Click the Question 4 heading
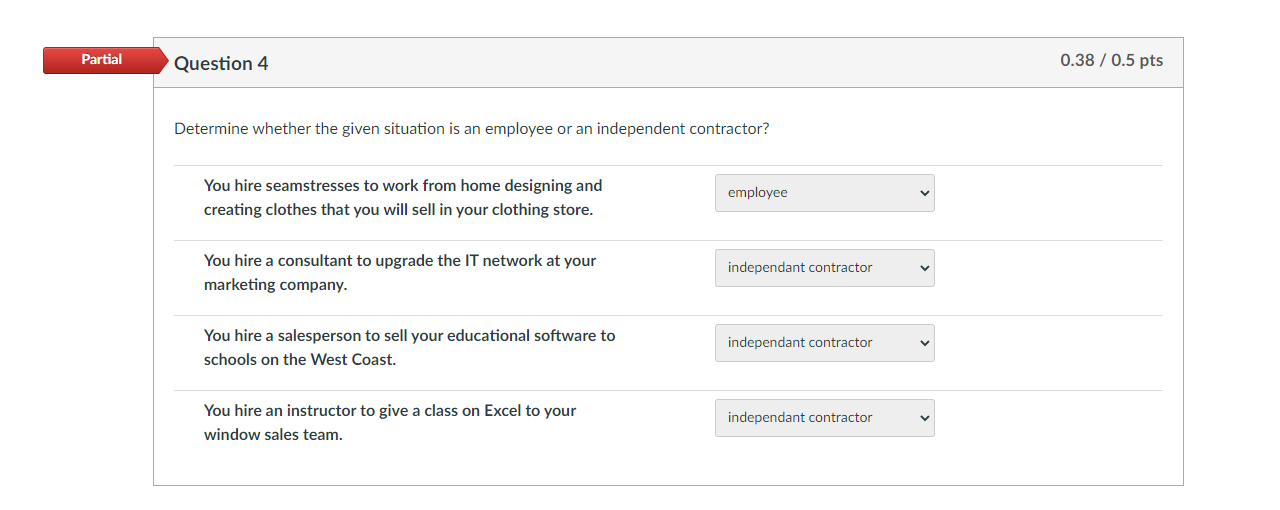This screenshot has width=1280, height=510. (x=221, y=63)
